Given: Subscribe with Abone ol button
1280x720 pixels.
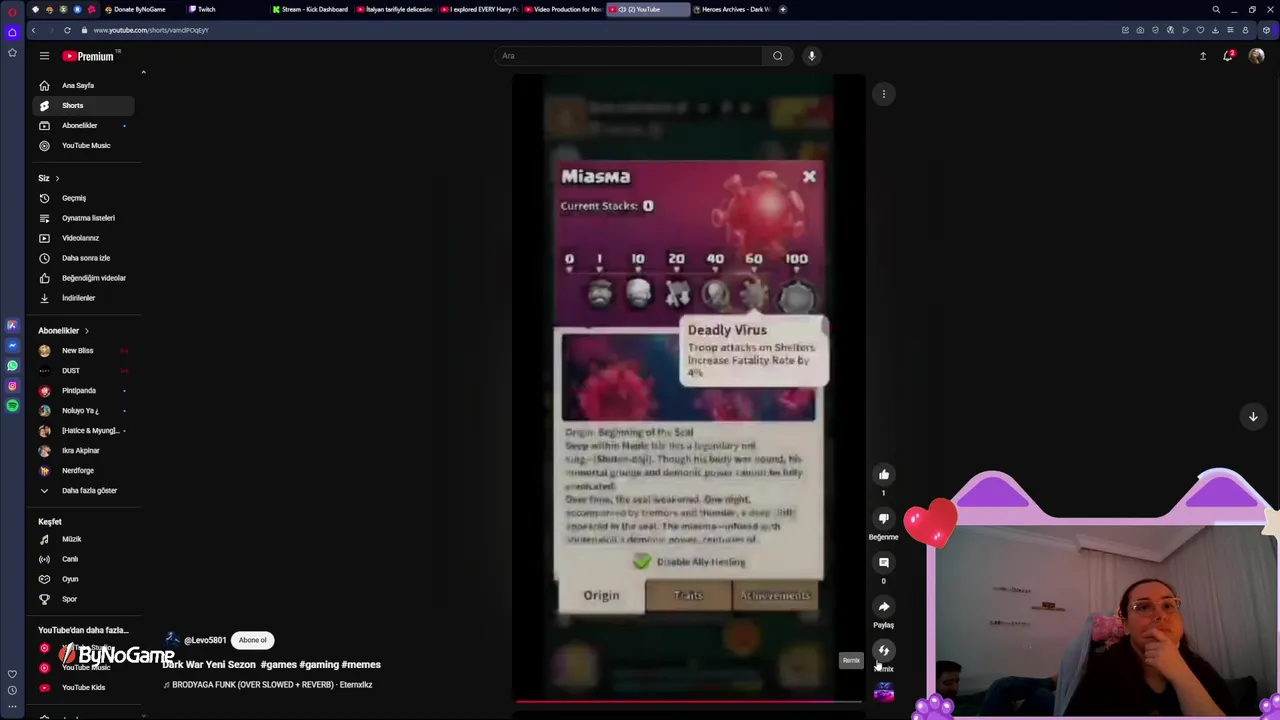Looking at the screenshot, I should point(253,640).
